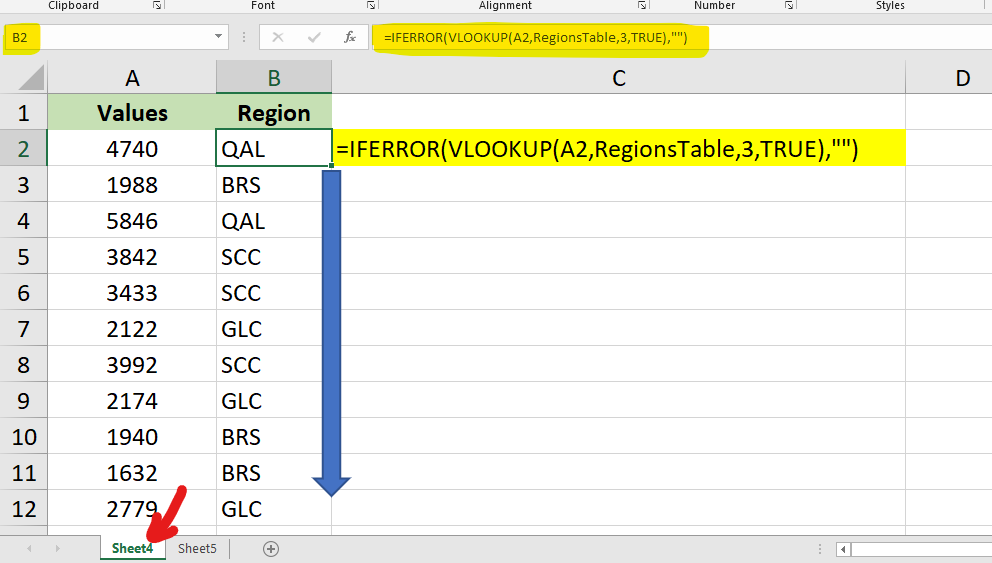This screenshot has height=563, width=992.
Task: Select row 8 header
Action: [x=23, y=365]
